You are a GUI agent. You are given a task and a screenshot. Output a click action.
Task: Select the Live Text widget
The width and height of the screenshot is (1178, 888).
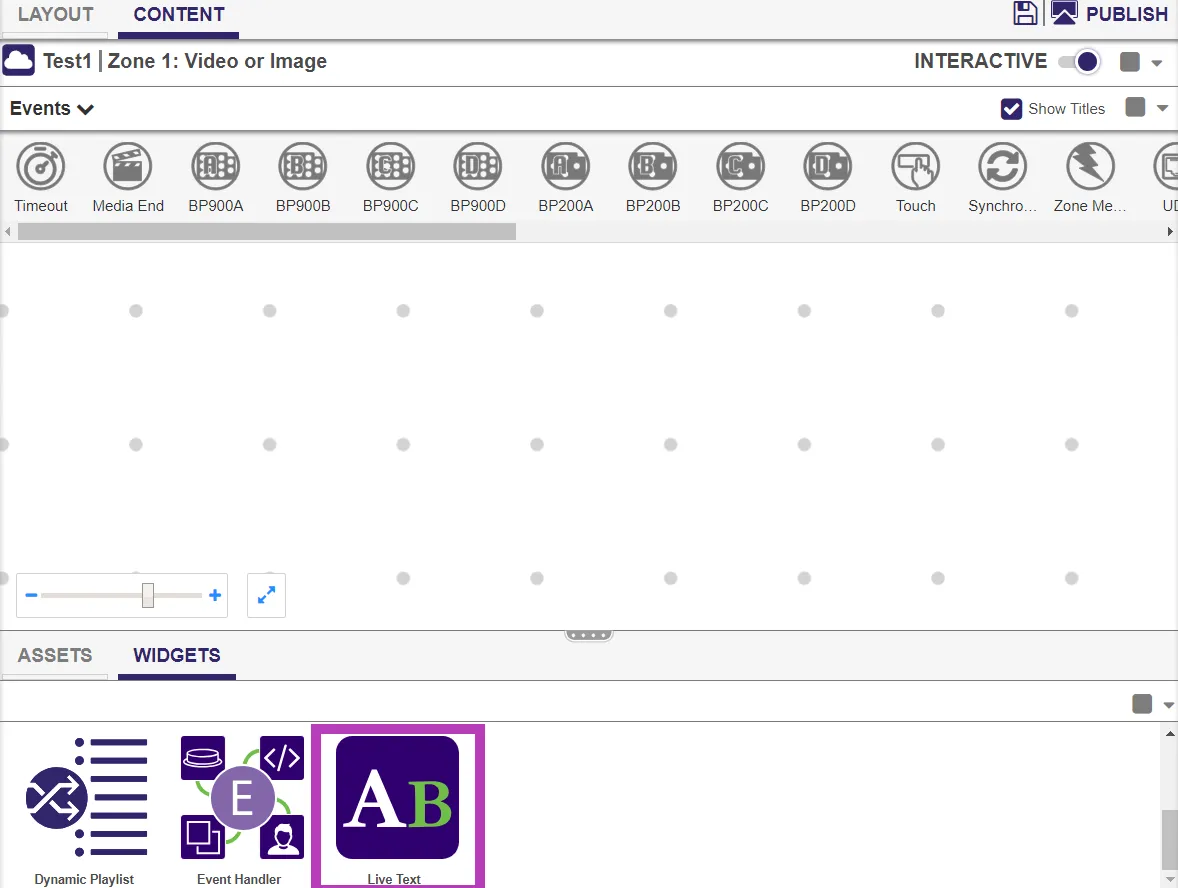(397, 798)
